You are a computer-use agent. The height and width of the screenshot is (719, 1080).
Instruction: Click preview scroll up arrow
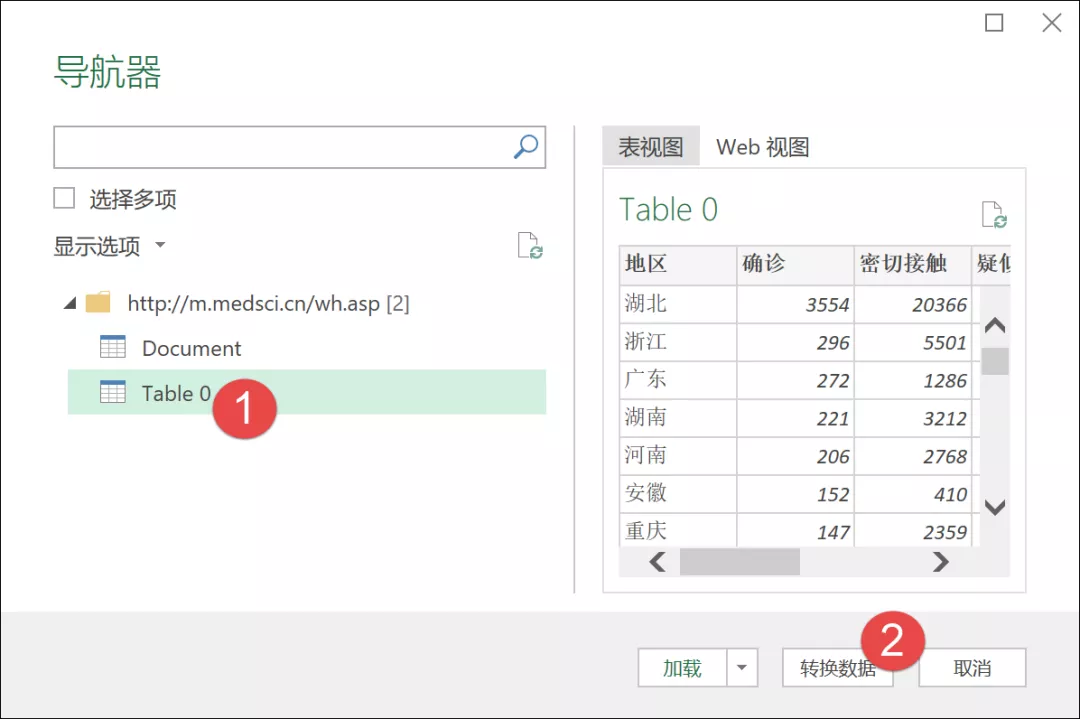pos(995,325)
